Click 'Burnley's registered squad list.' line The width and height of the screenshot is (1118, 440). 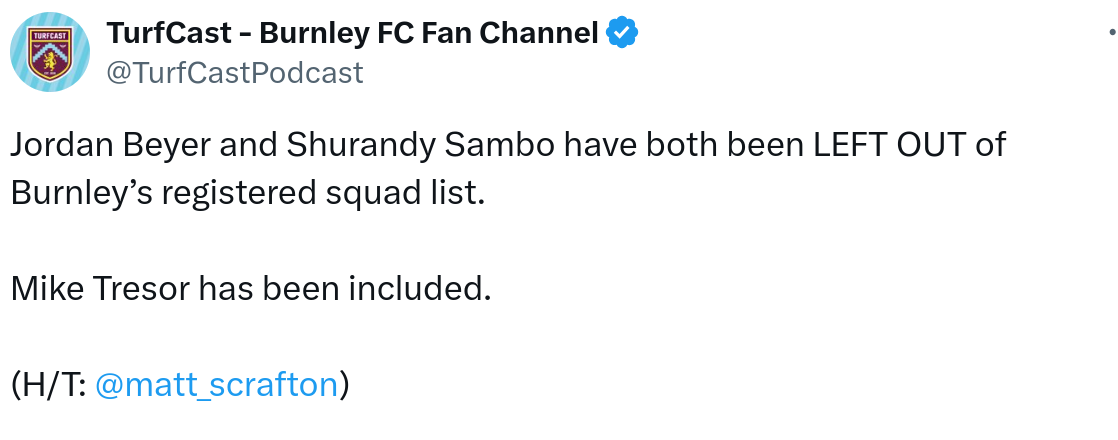tap(248, 193)
